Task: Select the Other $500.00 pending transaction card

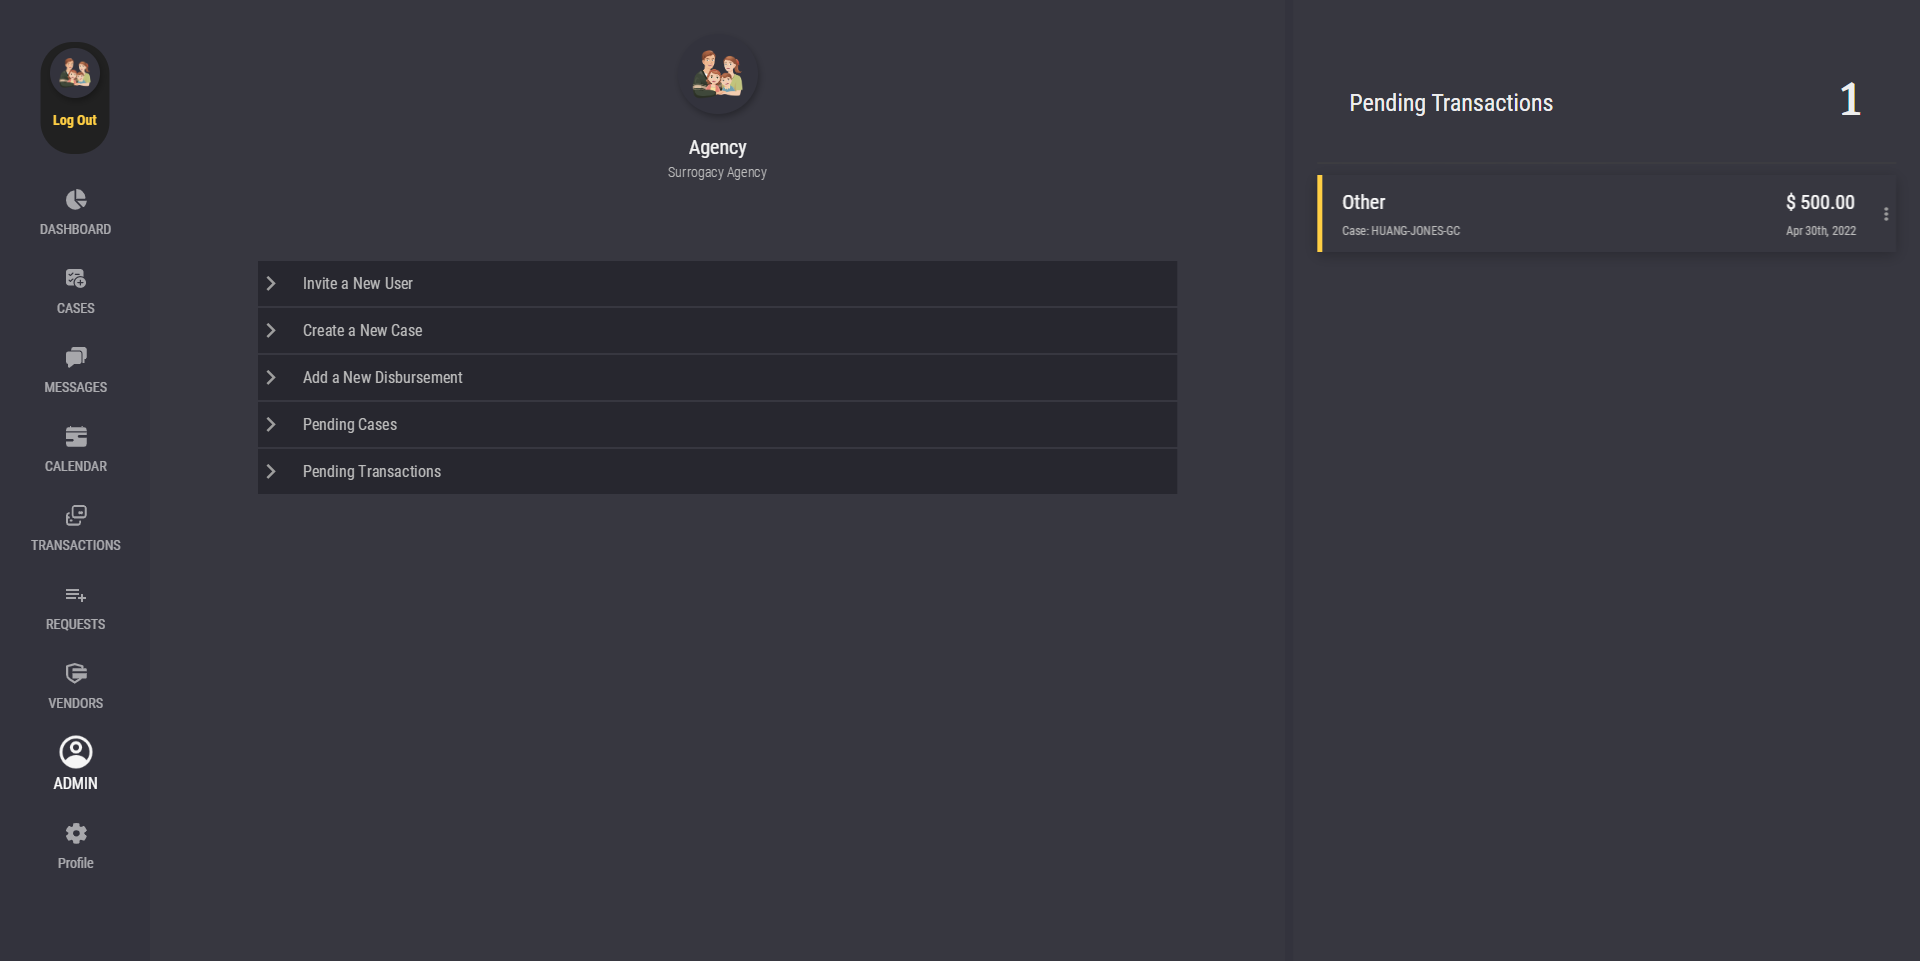Action: pos(1598,214)
